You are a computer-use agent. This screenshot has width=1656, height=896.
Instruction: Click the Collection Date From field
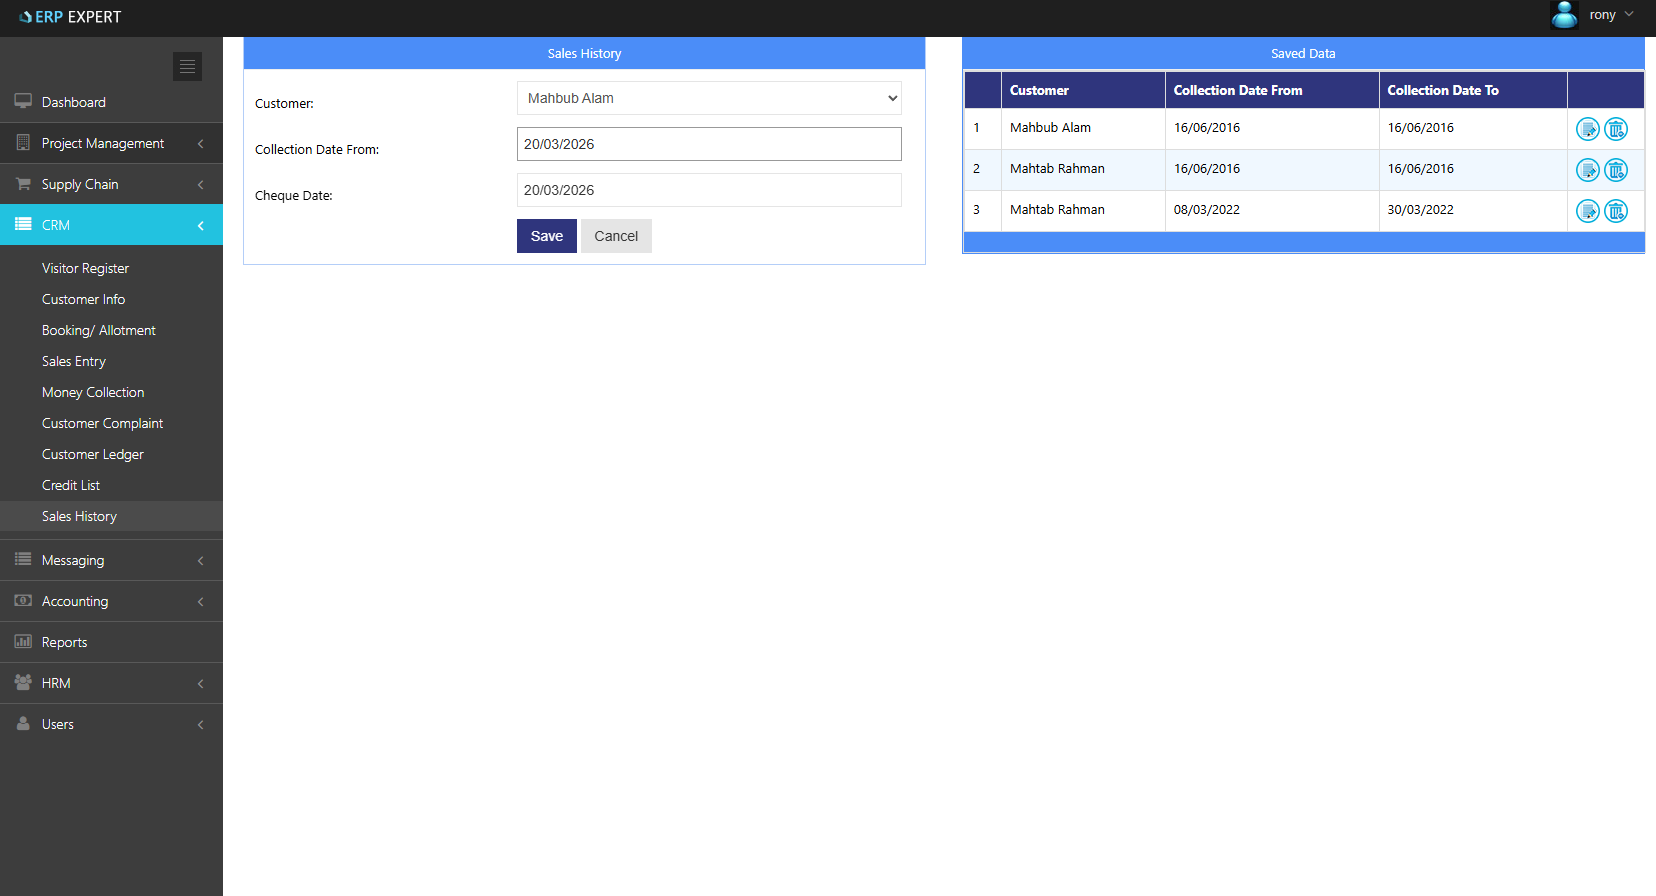click(x=709, y=144)
